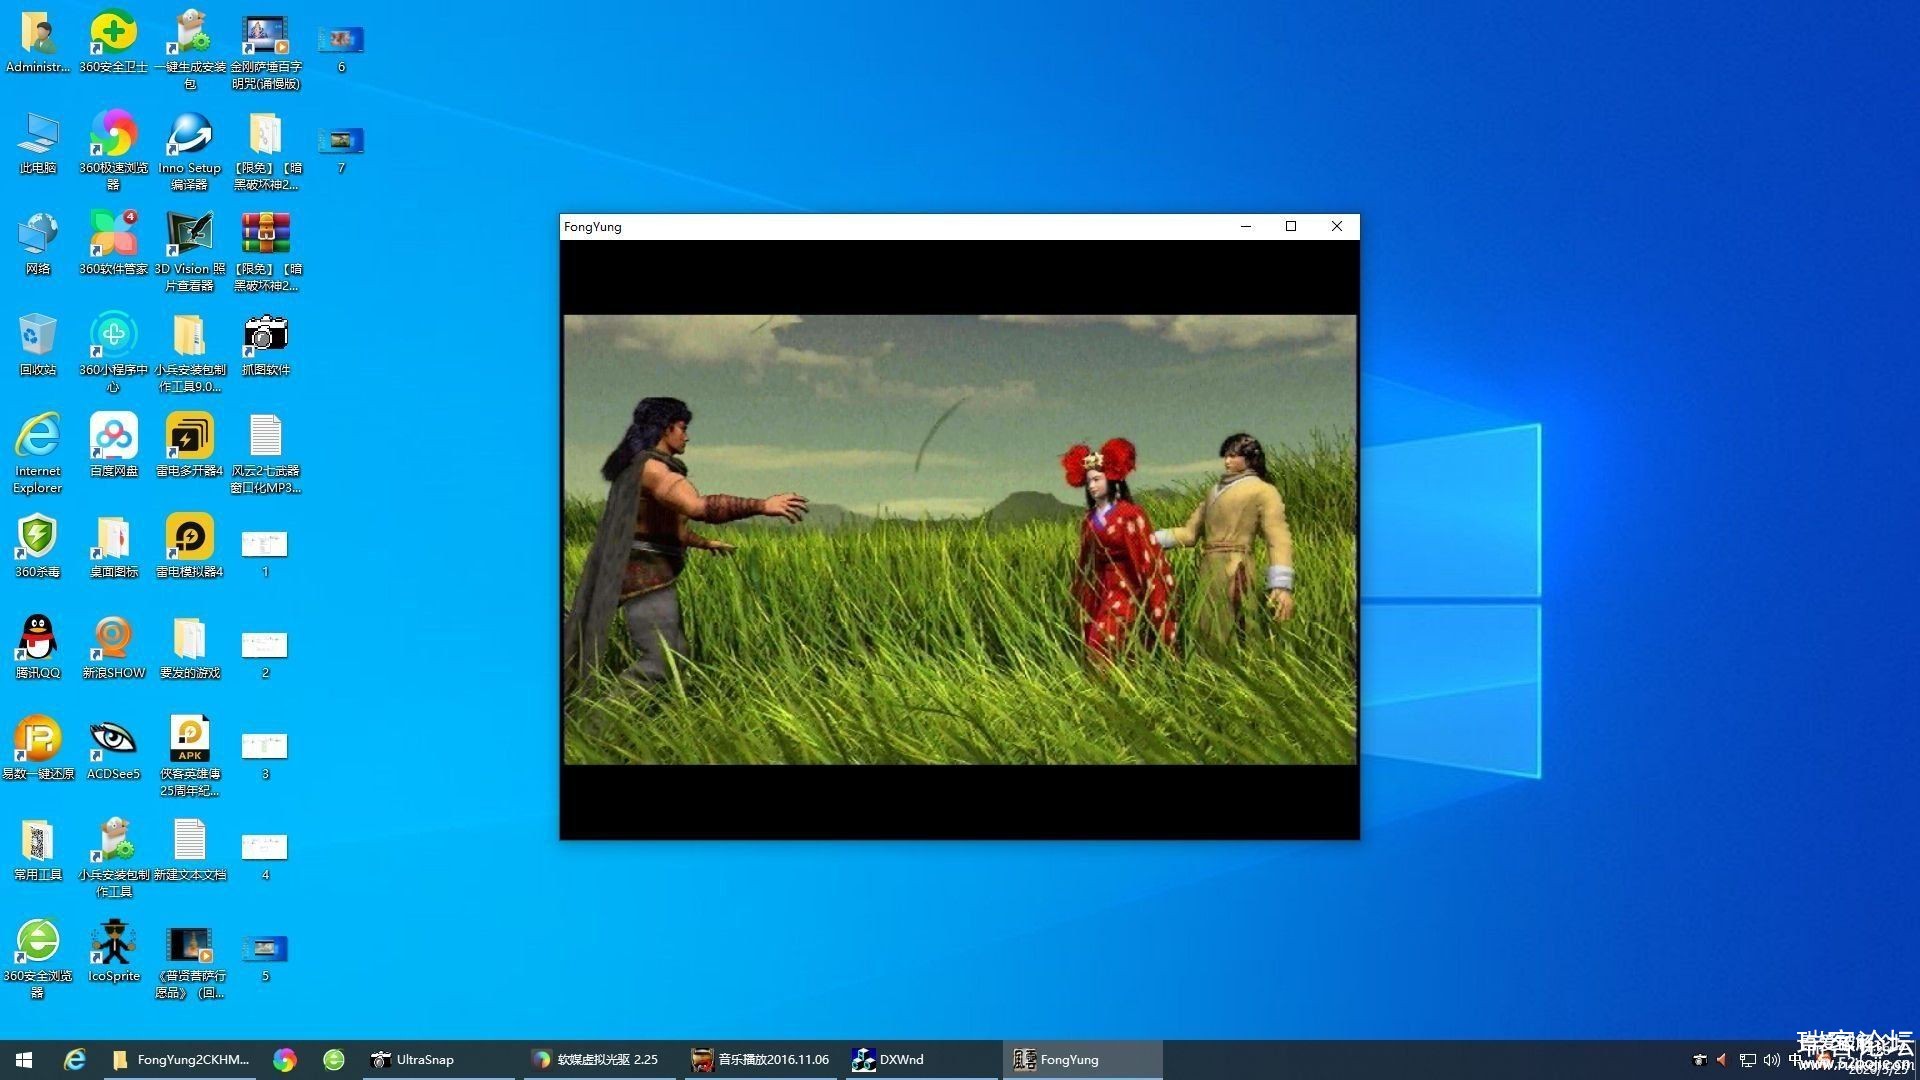This screenshot has height=1080, width=1920.
Task: Launch 新浪SHOW shortcut
Action: tap(113, 649)
